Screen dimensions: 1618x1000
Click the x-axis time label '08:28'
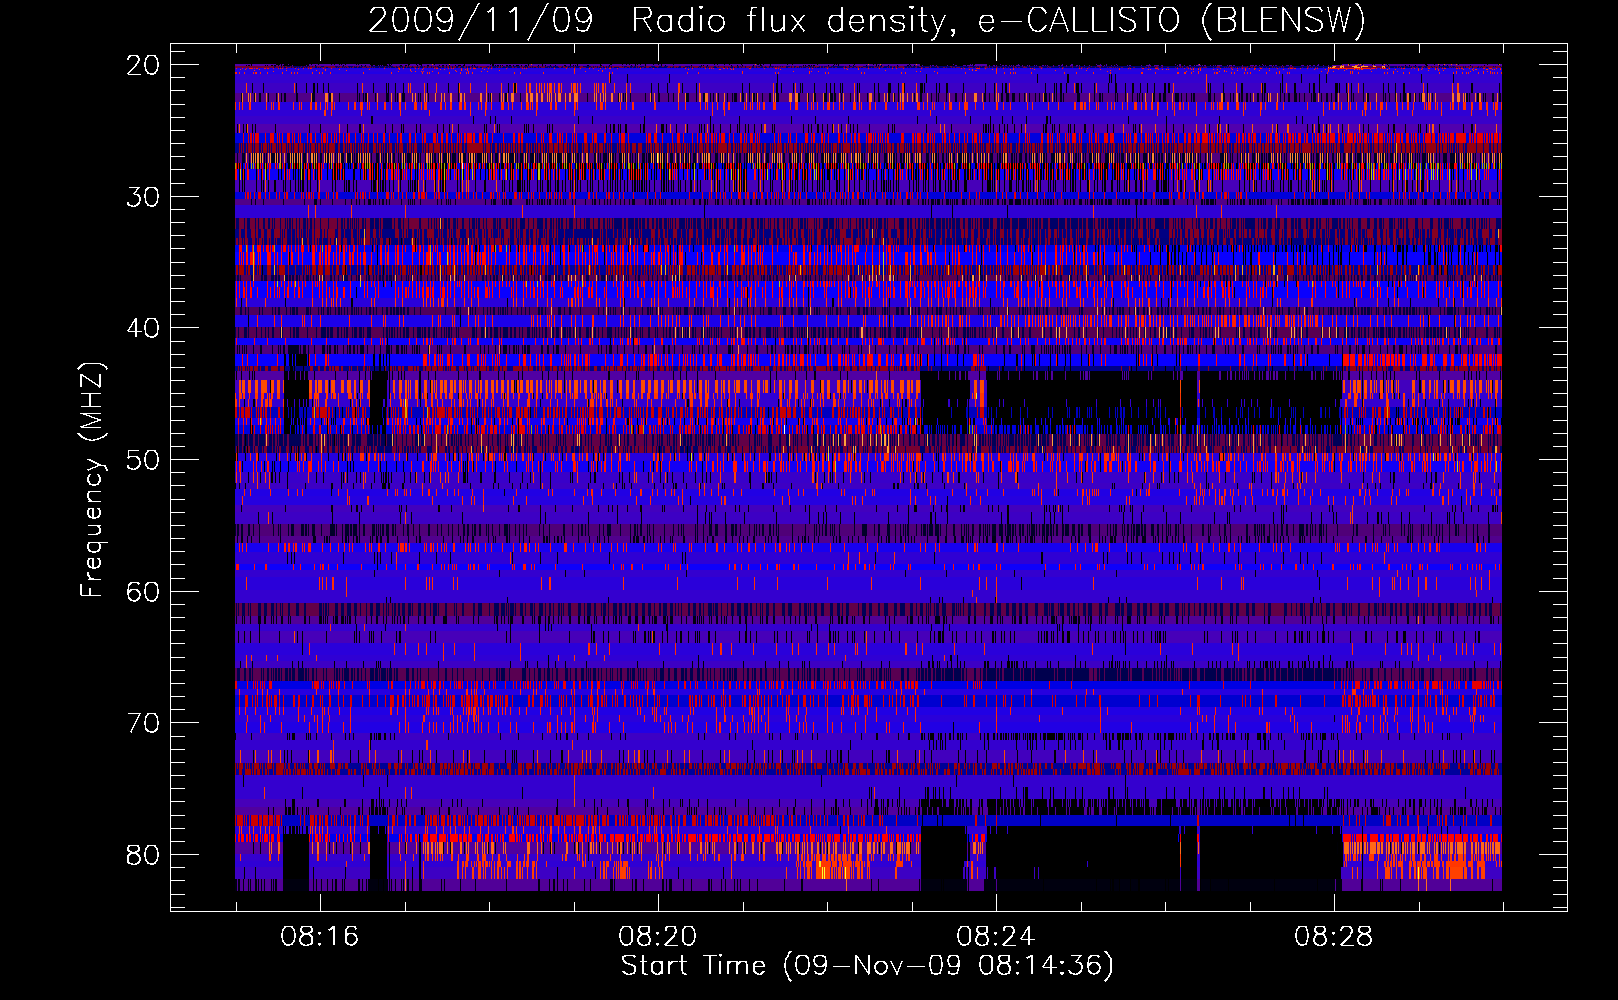[1333, 937]
